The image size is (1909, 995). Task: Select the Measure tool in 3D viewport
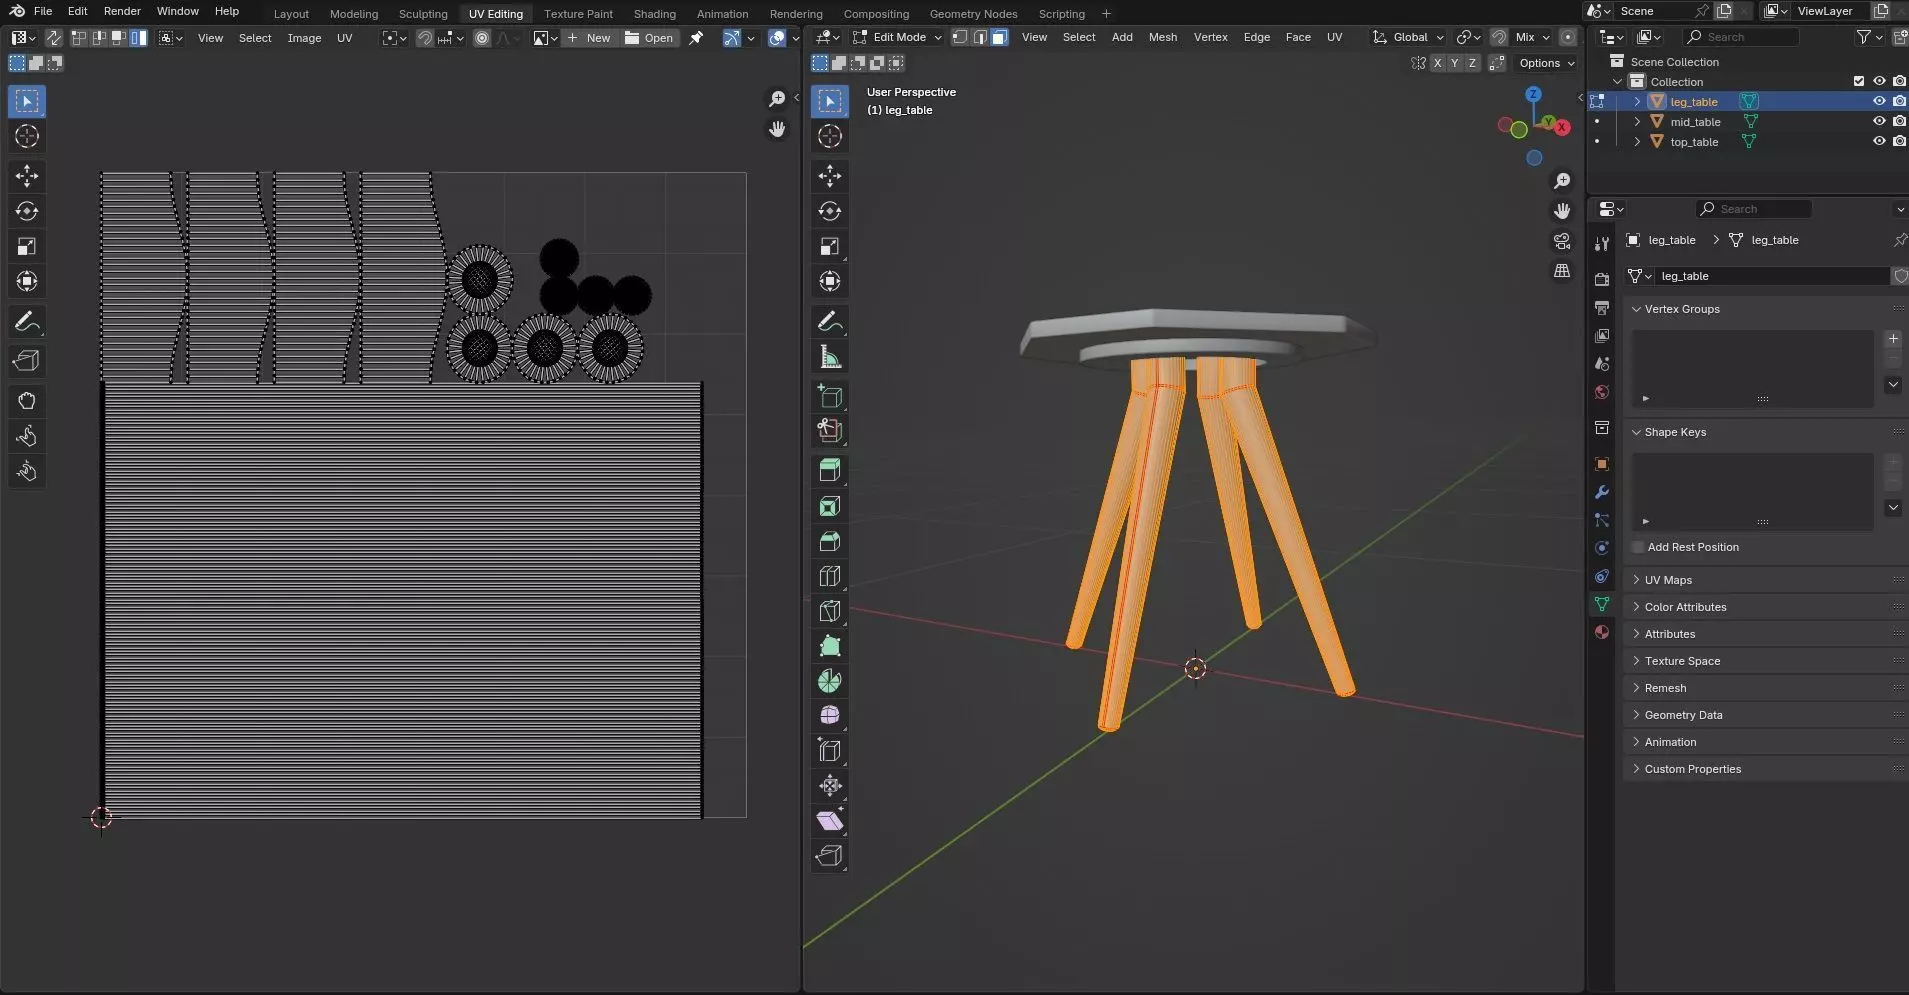(x=830, y=357)
